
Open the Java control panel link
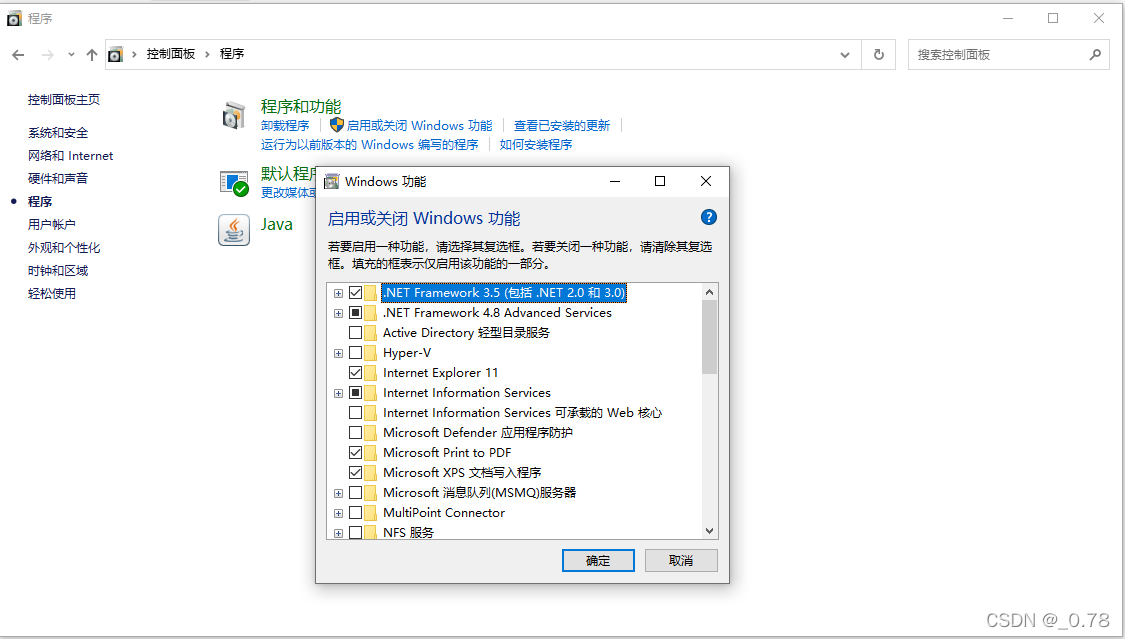coord(276,224)
